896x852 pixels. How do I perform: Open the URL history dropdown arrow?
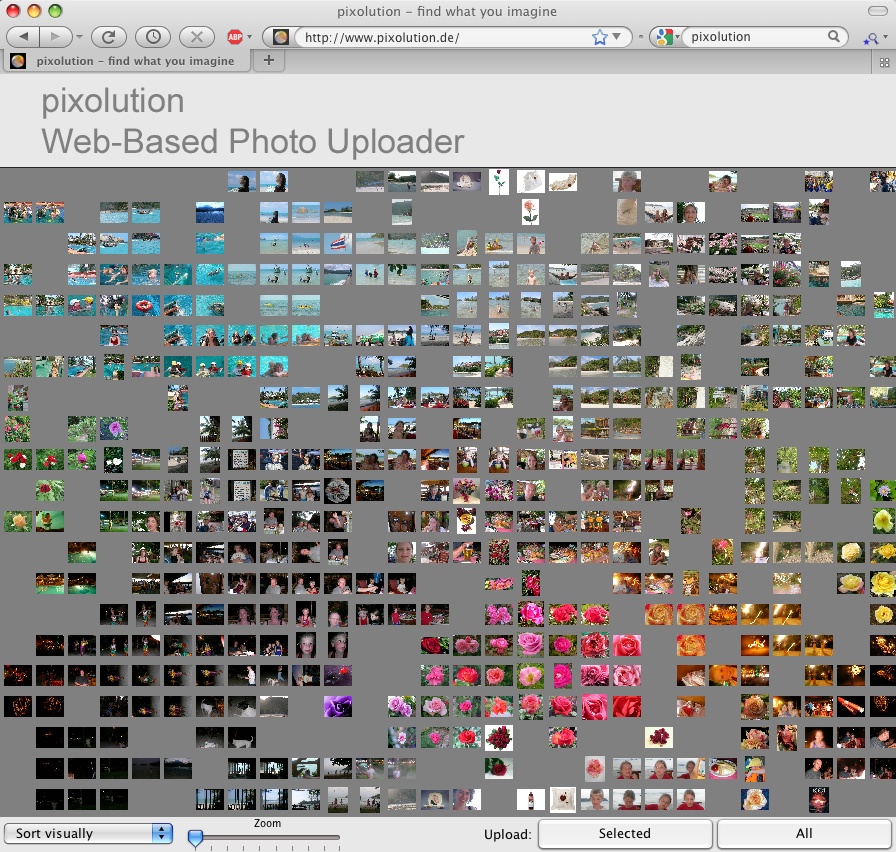click(617, 37)
